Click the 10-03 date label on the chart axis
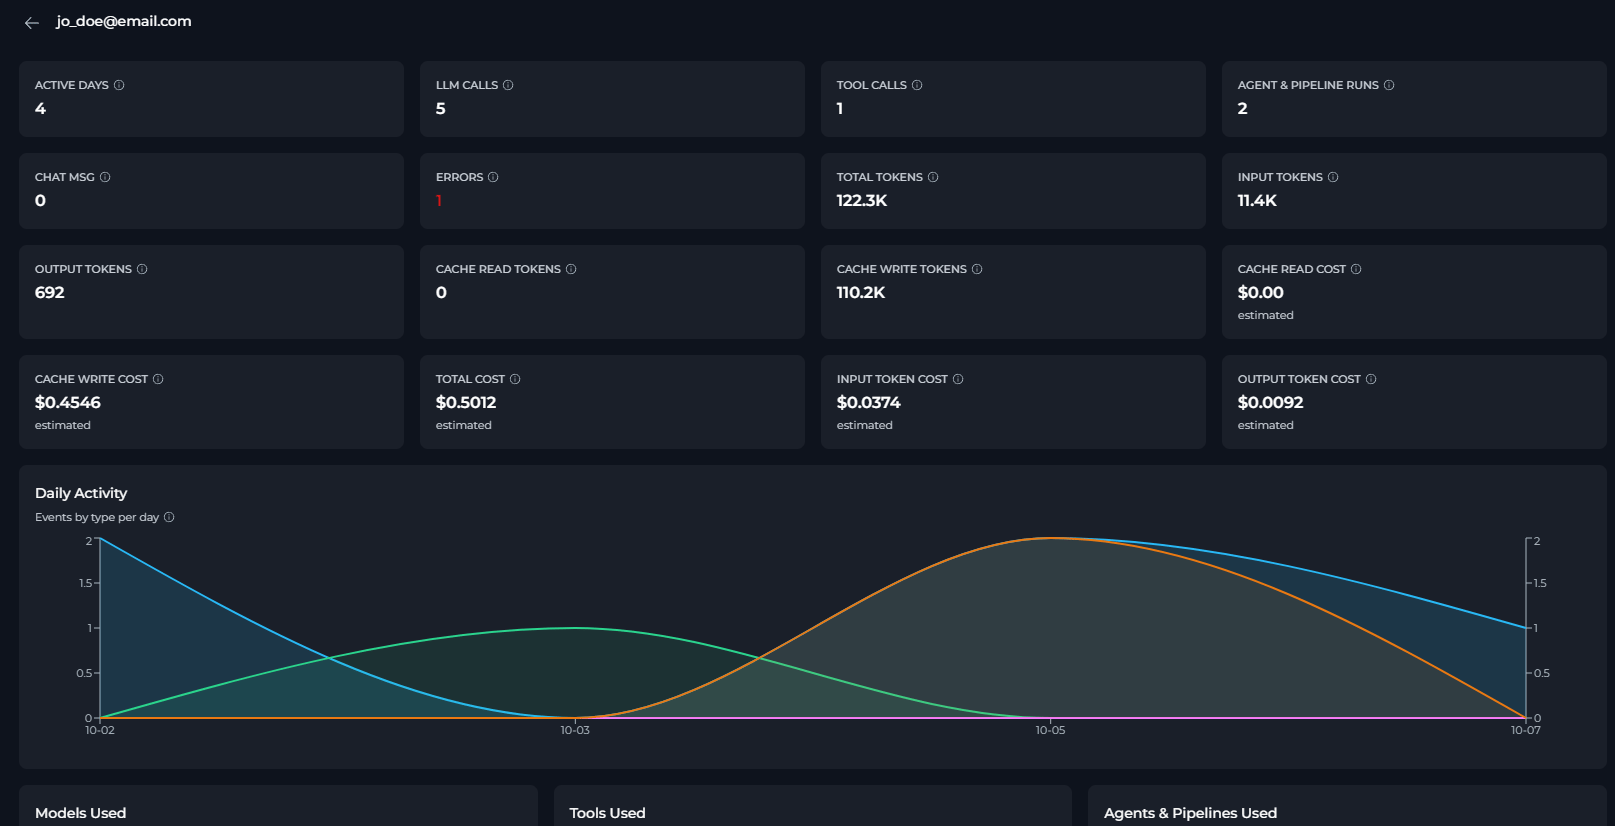Screen dimensions: 1615x826 click(x=575, y=730)
